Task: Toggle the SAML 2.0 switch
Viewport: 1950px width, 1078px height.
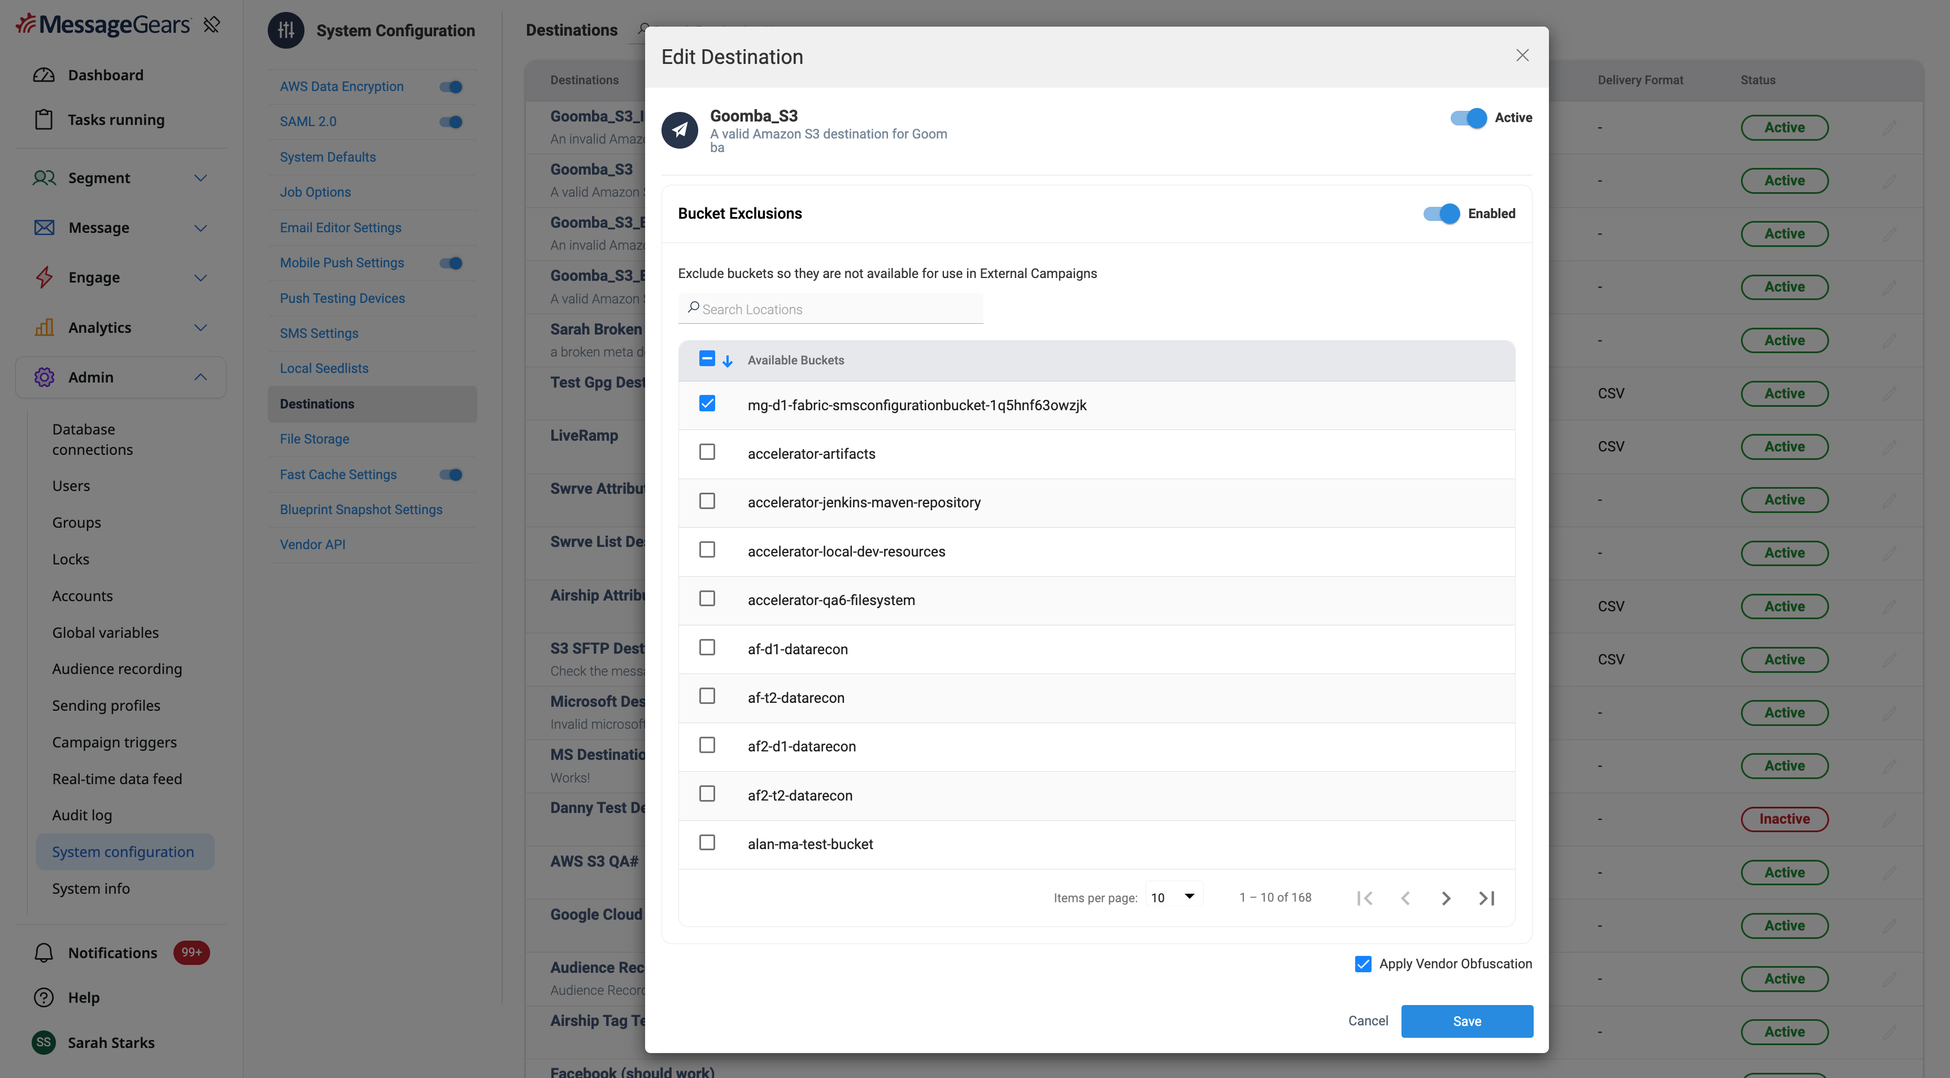Action: pyautogui.click(x=451, y=122)
